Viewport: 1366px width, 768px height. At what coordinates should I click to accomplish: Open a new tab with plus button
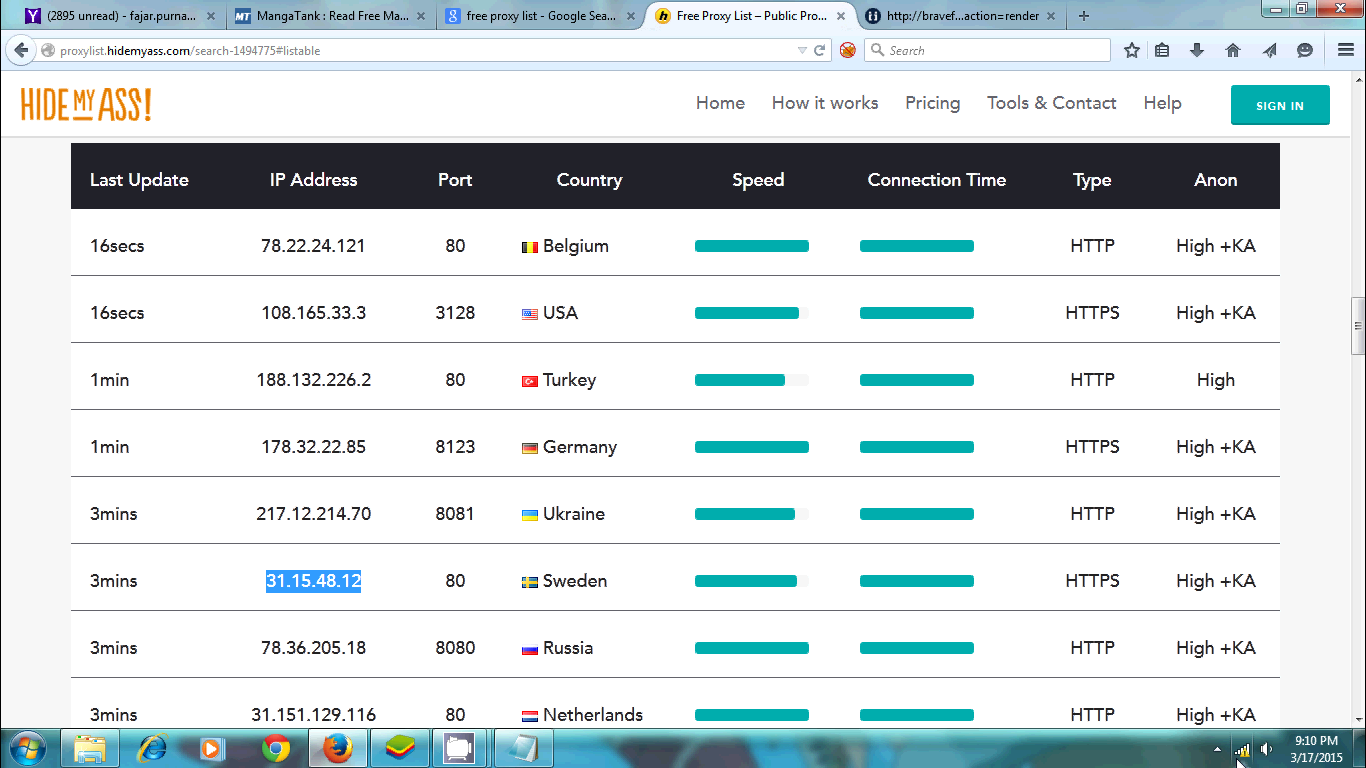[x=1084, y=16]
